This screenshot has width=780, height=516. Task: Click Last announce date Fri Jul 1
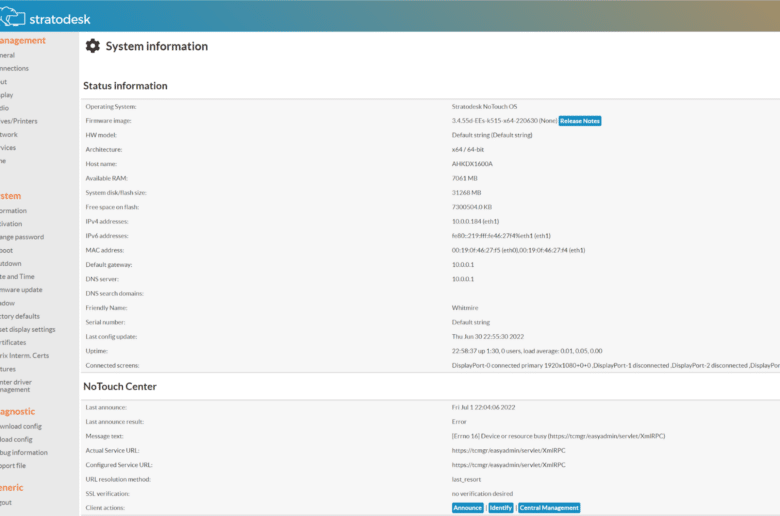click(484, 408)
